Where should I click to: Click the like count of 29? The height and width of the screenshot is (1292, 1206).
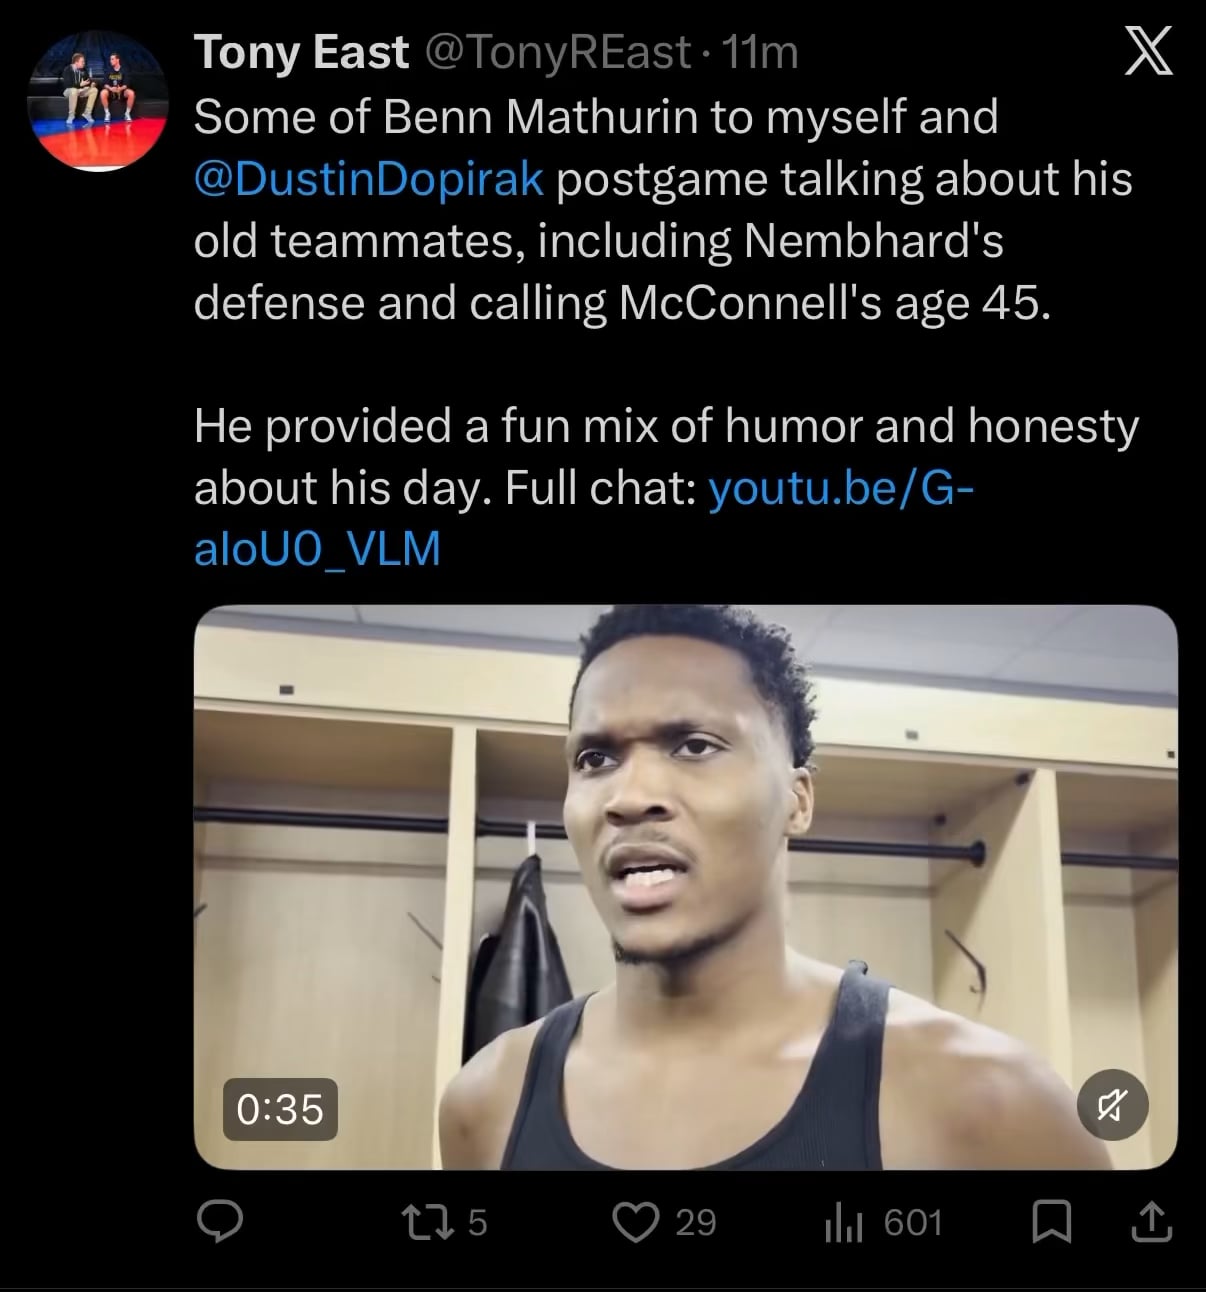click(x=695, y=1222)
